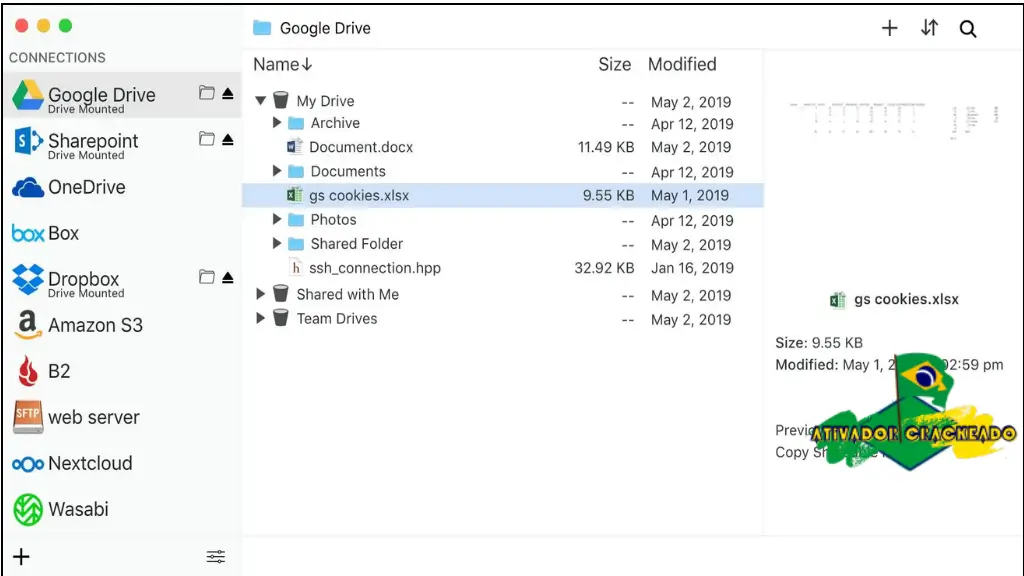Select the B2 Backblaze connection
Viewport: 1024px width, 576px height.
pyautogui.click(x=122, y=371)
